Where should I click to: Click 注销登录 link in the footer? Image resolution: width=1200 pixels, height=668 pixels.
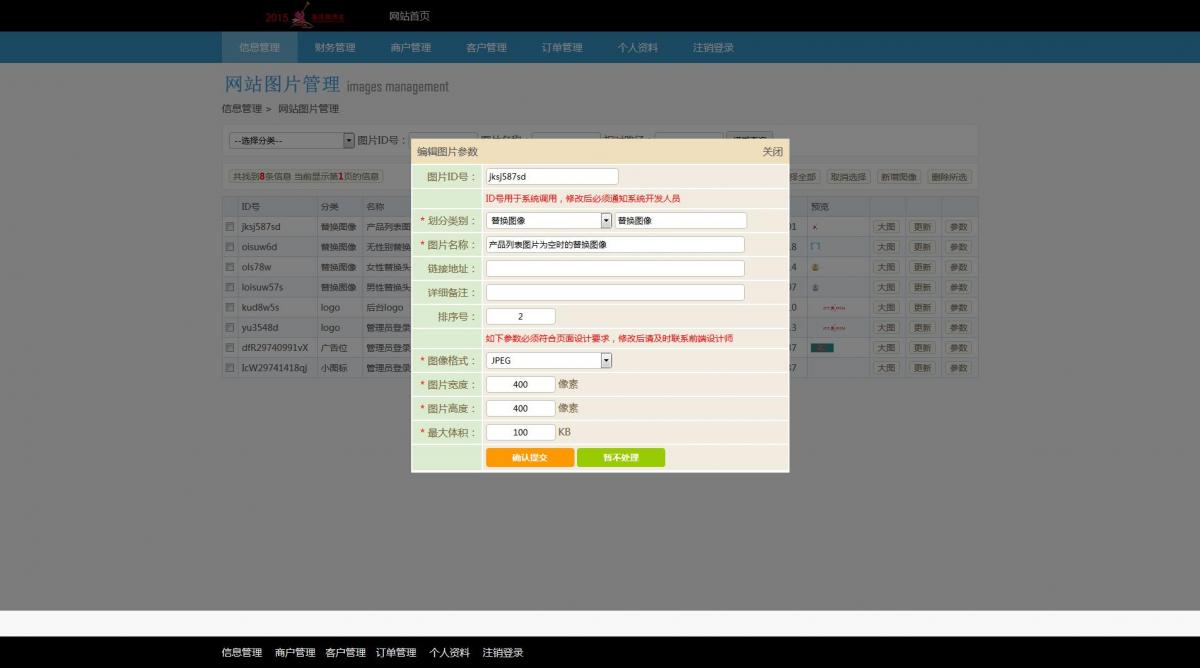pos(502,652)
